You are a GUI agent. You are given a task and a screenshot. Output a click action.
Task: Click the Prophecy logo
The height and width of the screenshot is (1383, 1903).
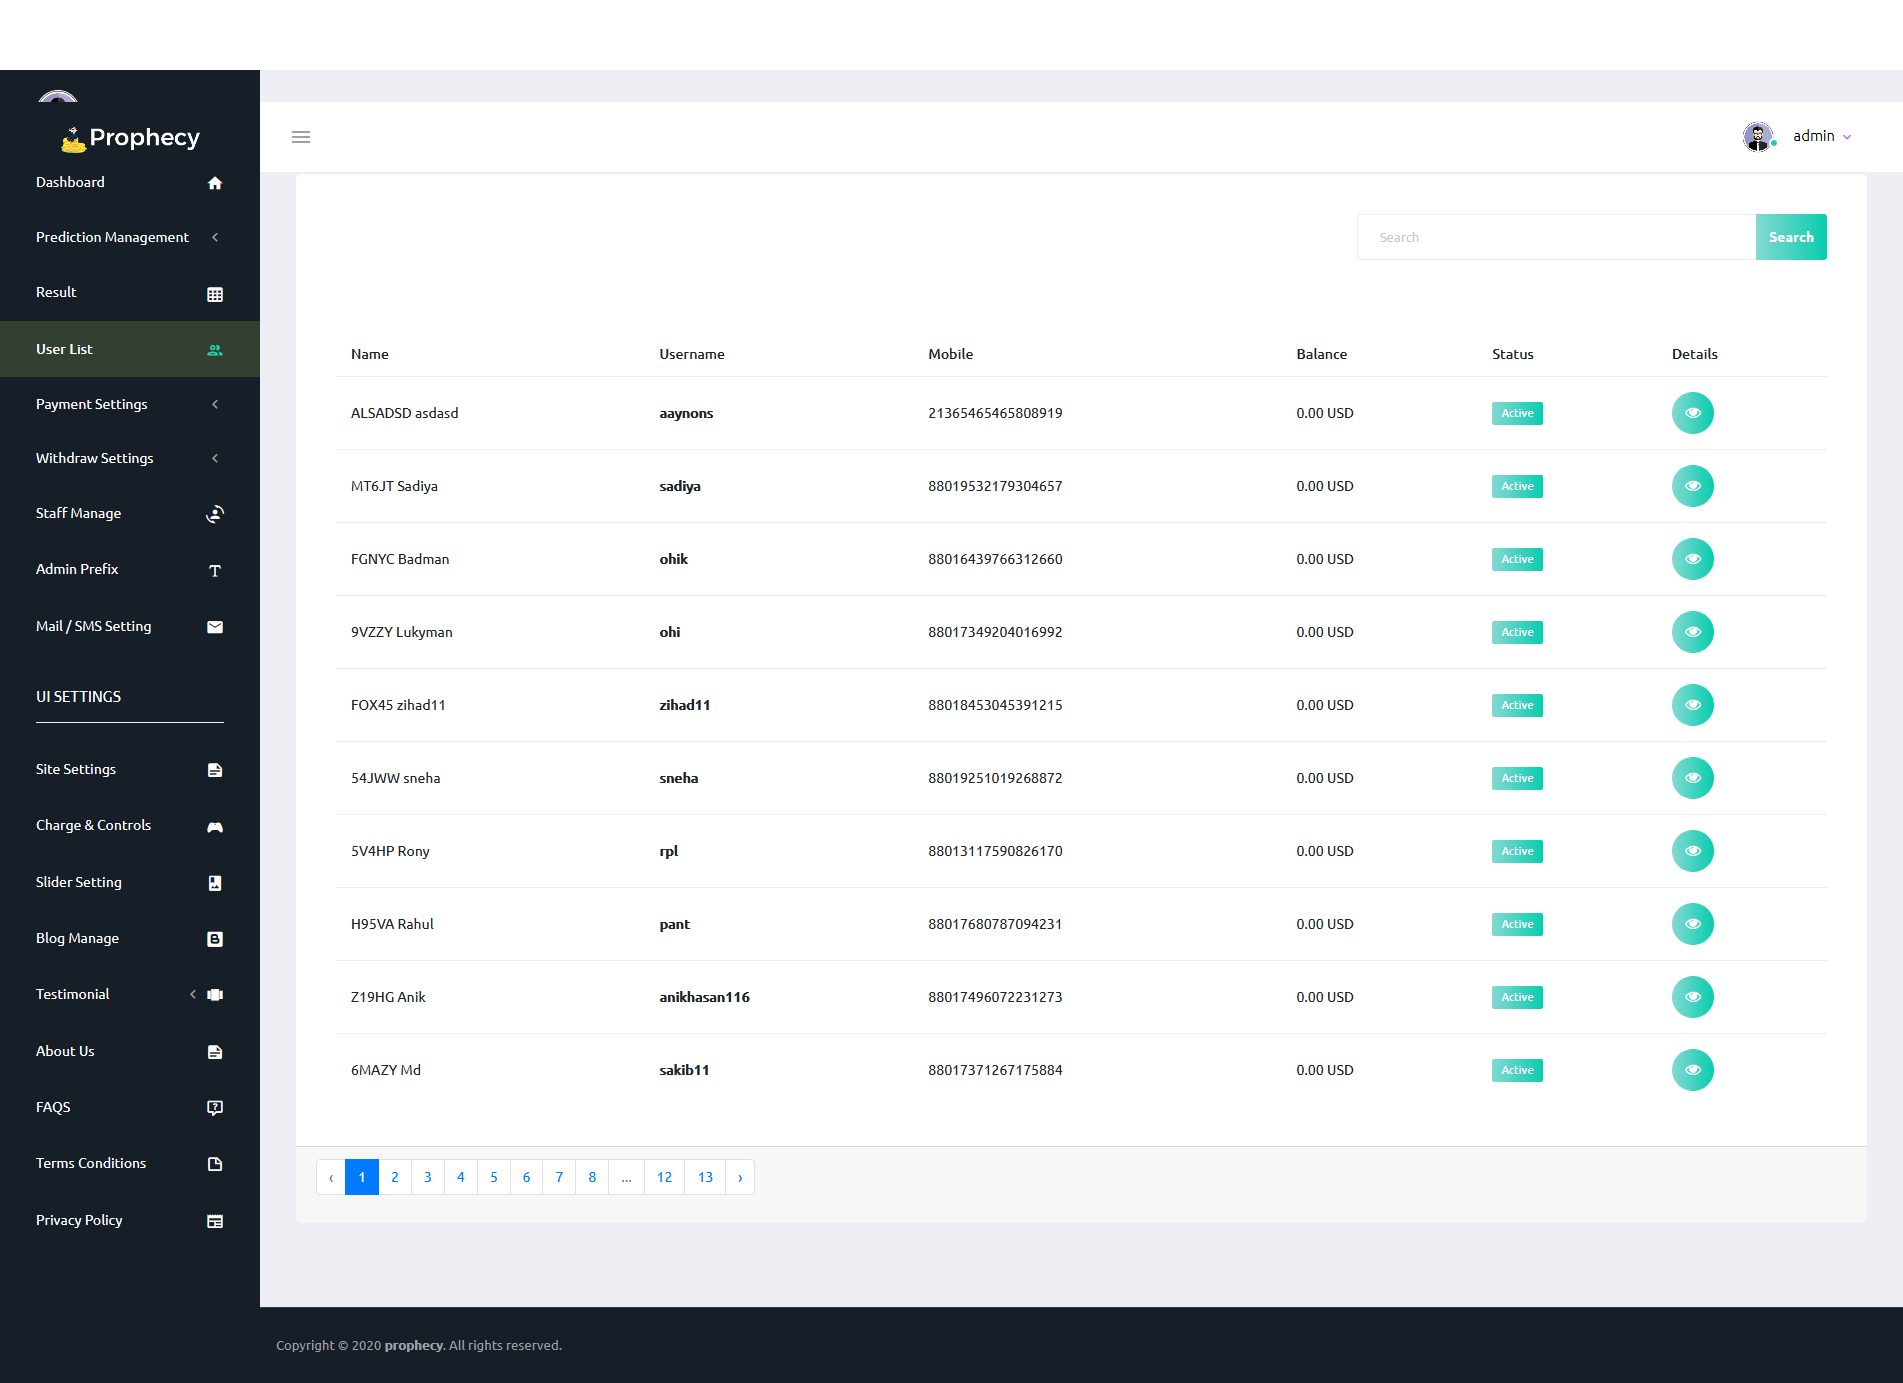click(130, 138)
